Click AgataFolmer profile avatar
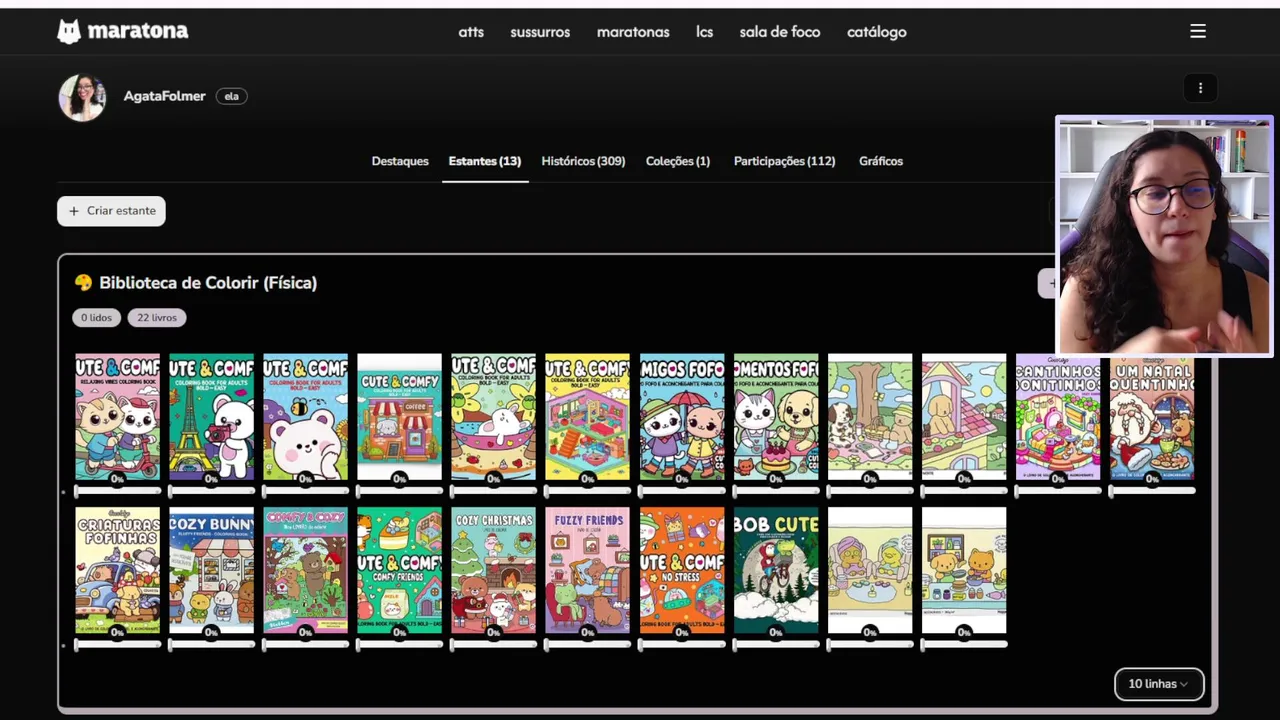Viewport: 1280px width, 720px height. [x=82, y=97]
